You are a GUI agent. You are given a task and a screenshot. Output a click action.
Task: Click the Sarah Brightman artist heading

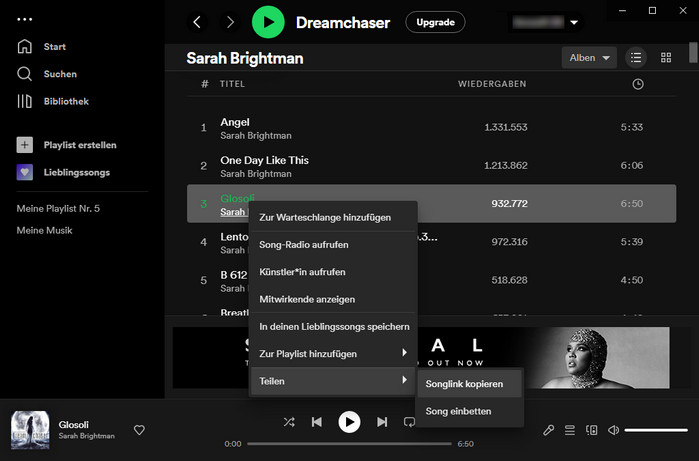(x=245, y=58)
